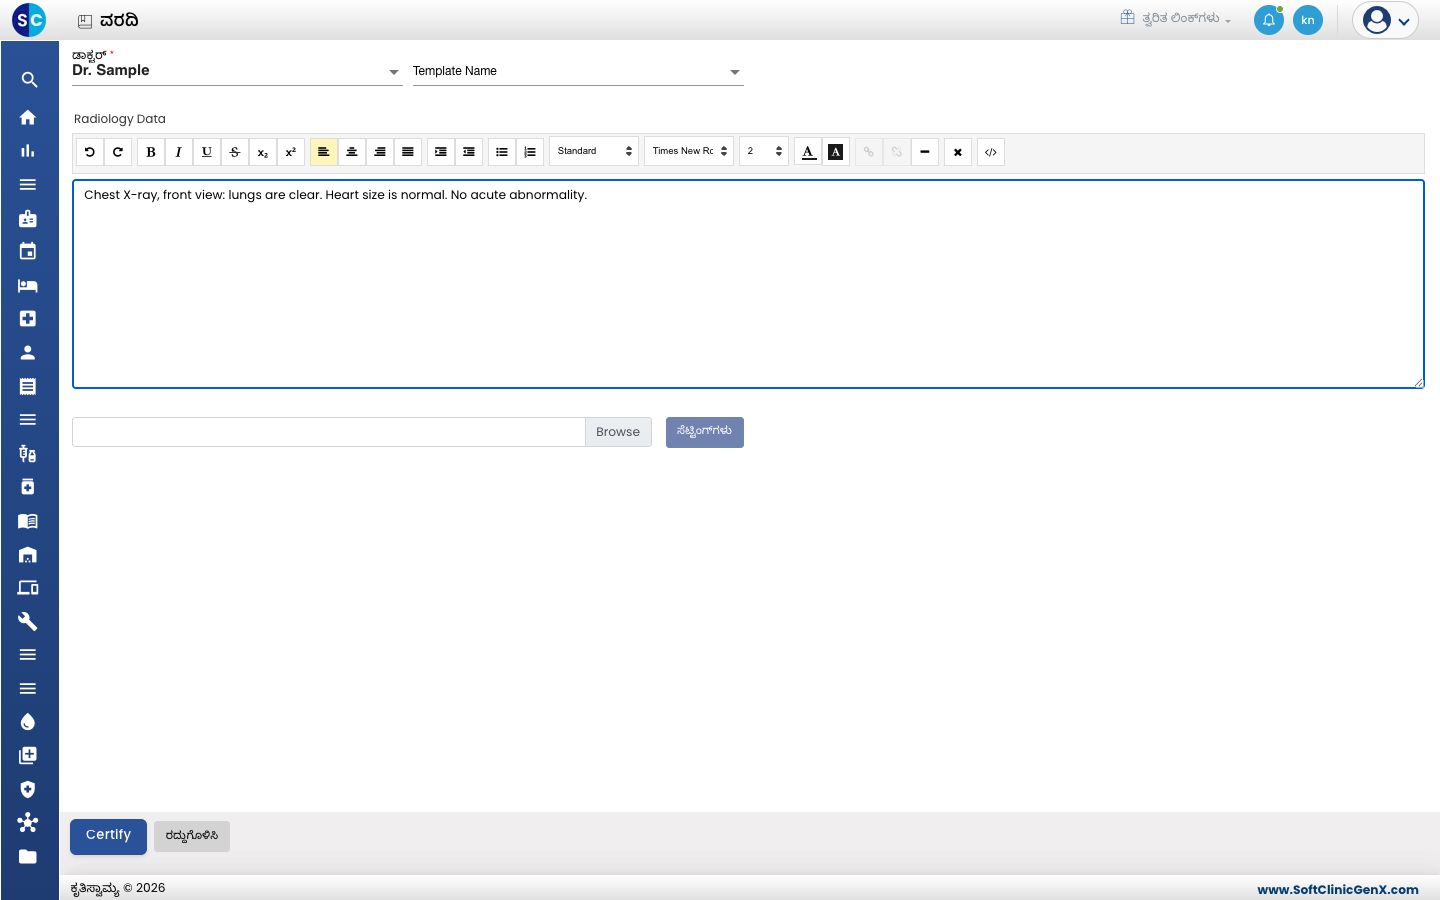
Task: Open the user profile menu
Action: [1386, 20]
